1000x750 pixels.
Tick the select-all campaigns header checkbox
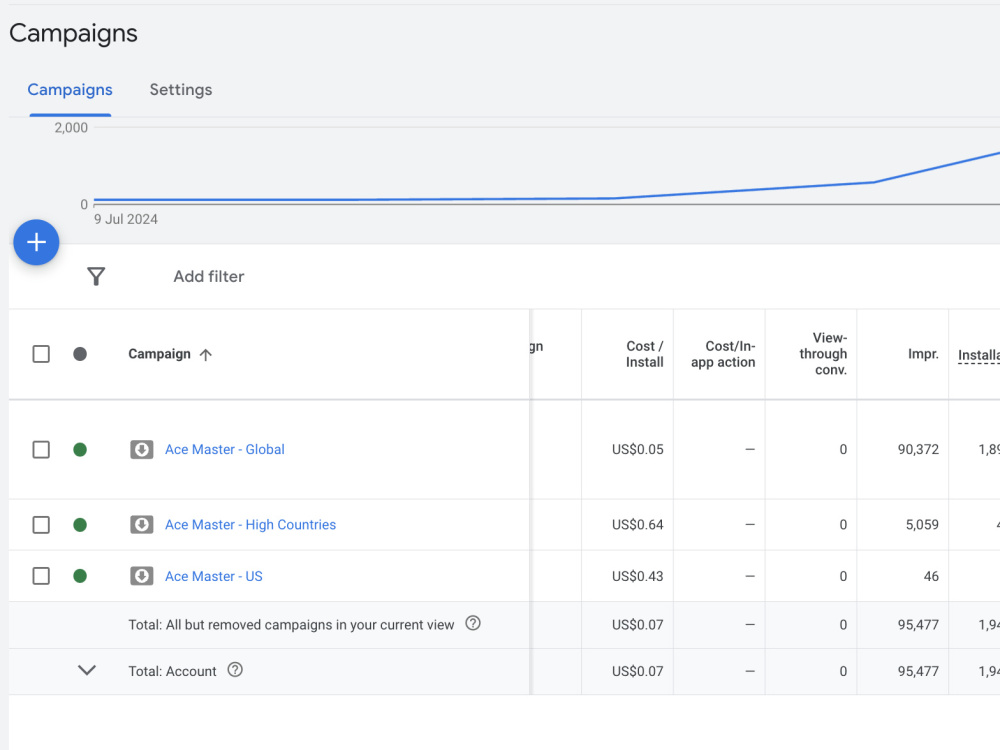pyautogui.click(x=41, y=354)
